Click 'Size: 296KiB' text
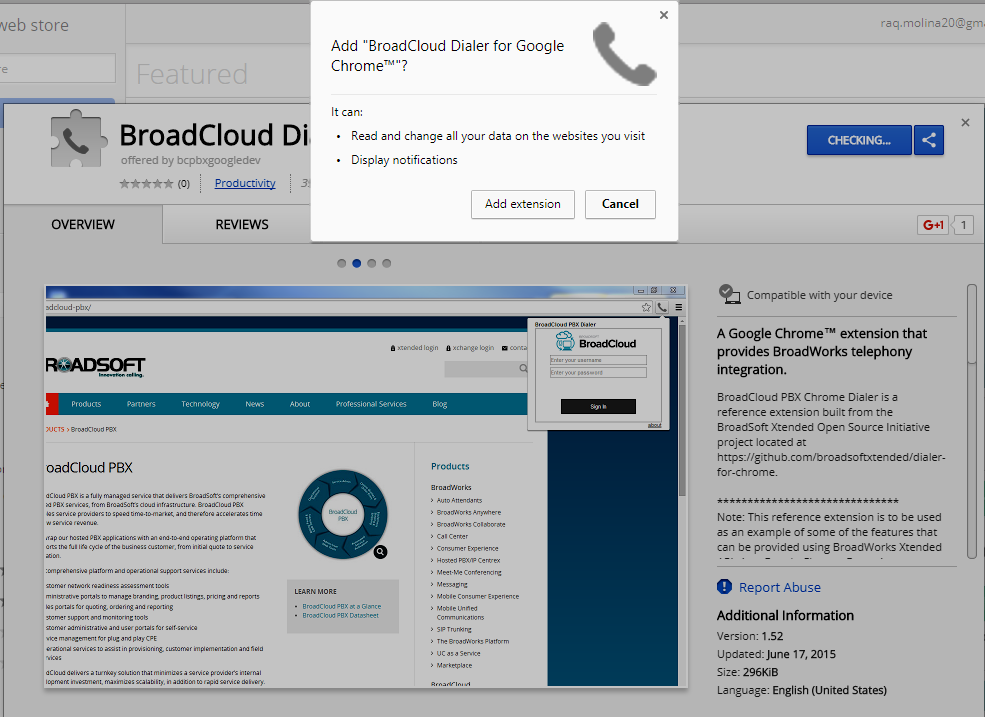This screenshot has width=985, height=717. 748,672
